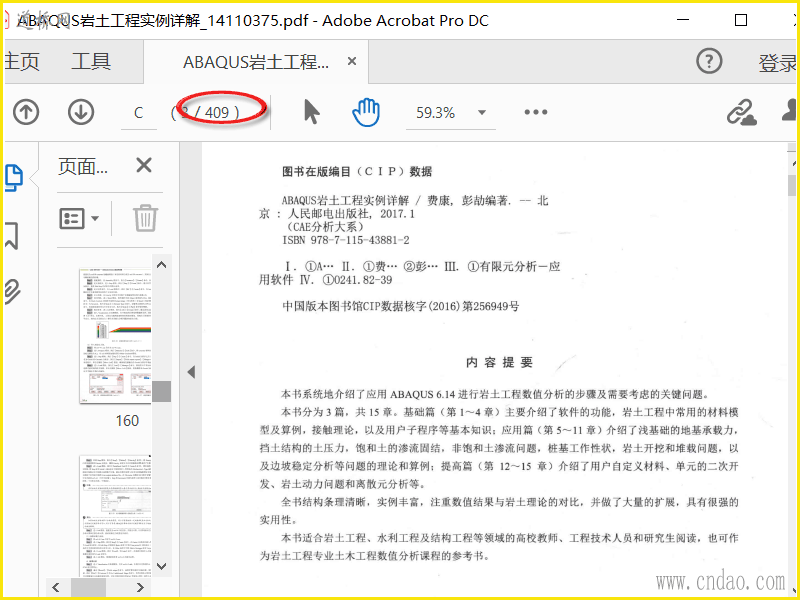Activate the hand pan tool
The width and height of the screenshot is (800, 600).
366,112
